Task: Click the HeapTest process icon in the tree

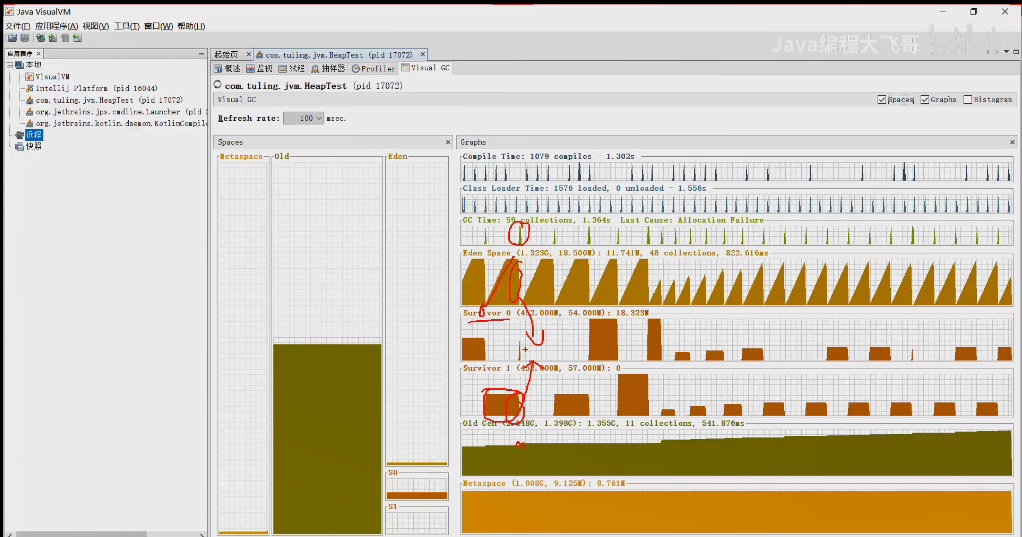Action: 29,100
